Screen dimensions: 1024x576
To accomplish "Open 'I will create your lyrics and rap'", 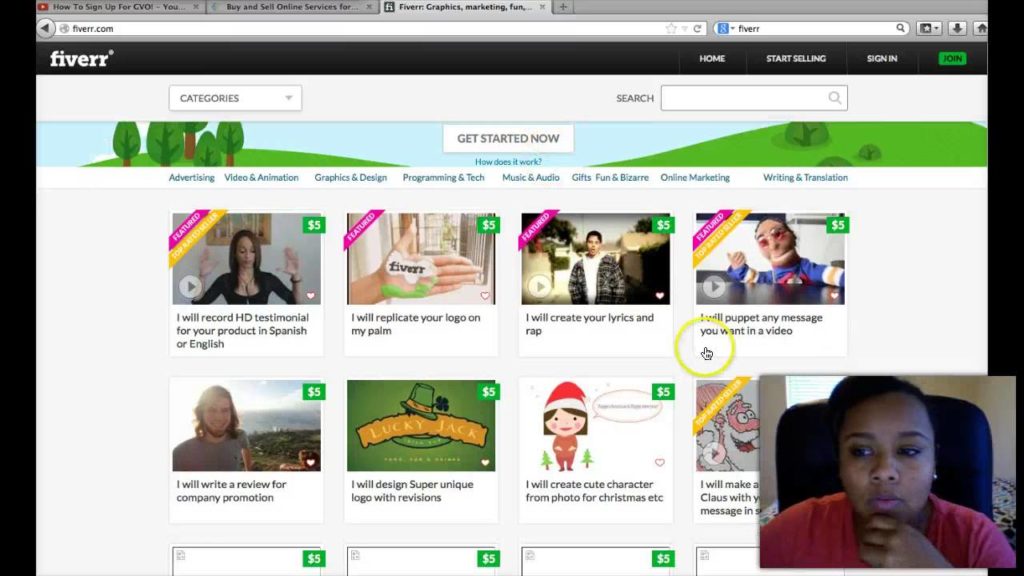I will pos(589,324).
